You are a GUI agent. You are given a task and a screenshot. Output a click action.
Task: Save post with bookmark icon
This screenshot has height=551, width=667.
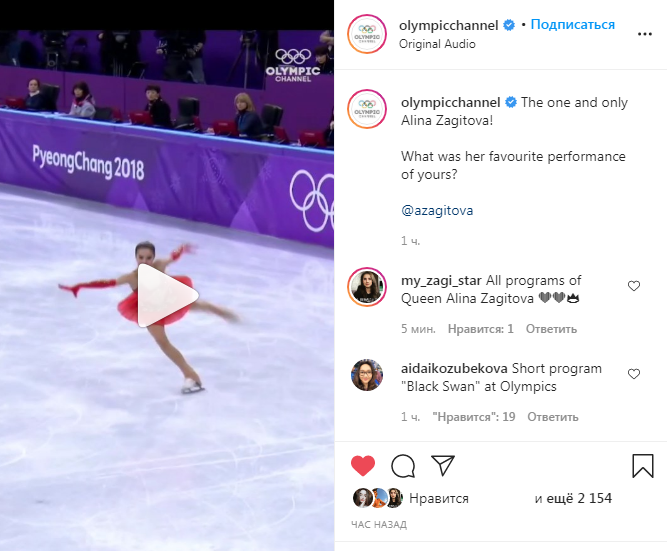coord(642,466)
